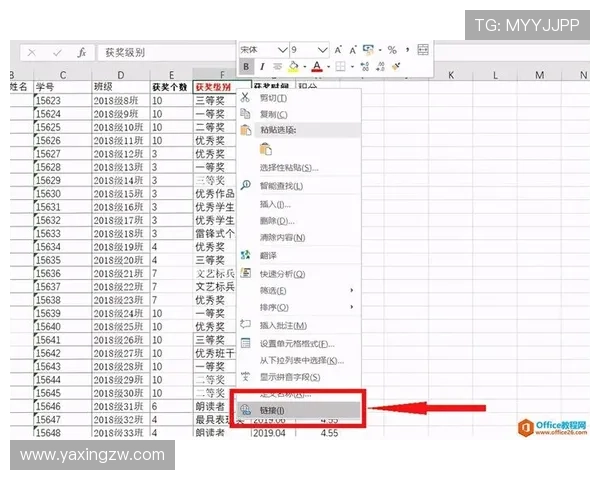This screenshot has width=600, height=480.
Task: Expand the 筛选(E) submenu arrow
Action: [352, 291]
